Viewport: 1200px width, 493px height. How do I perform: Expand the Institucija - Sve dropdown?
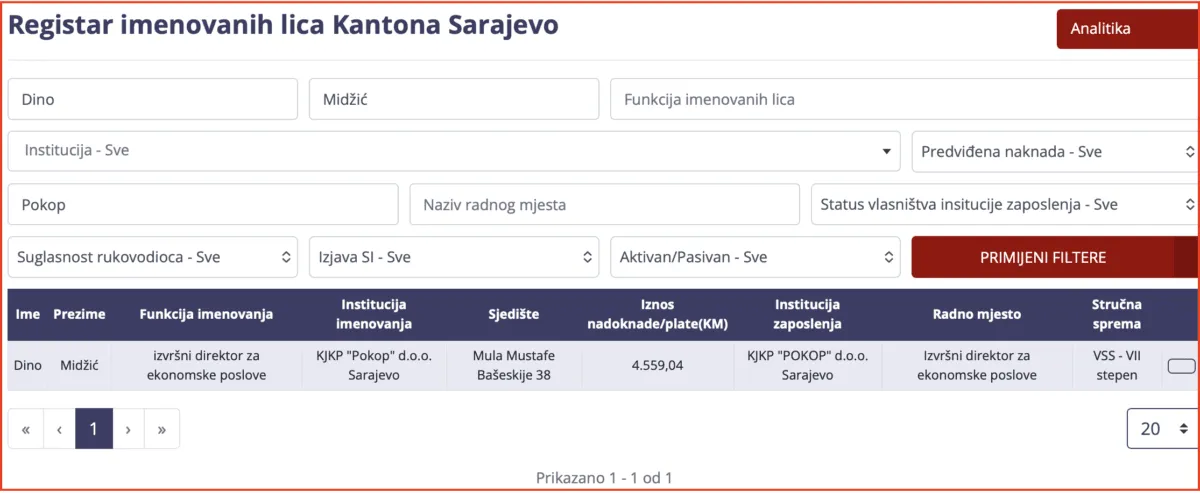click(x=454, y=151)
